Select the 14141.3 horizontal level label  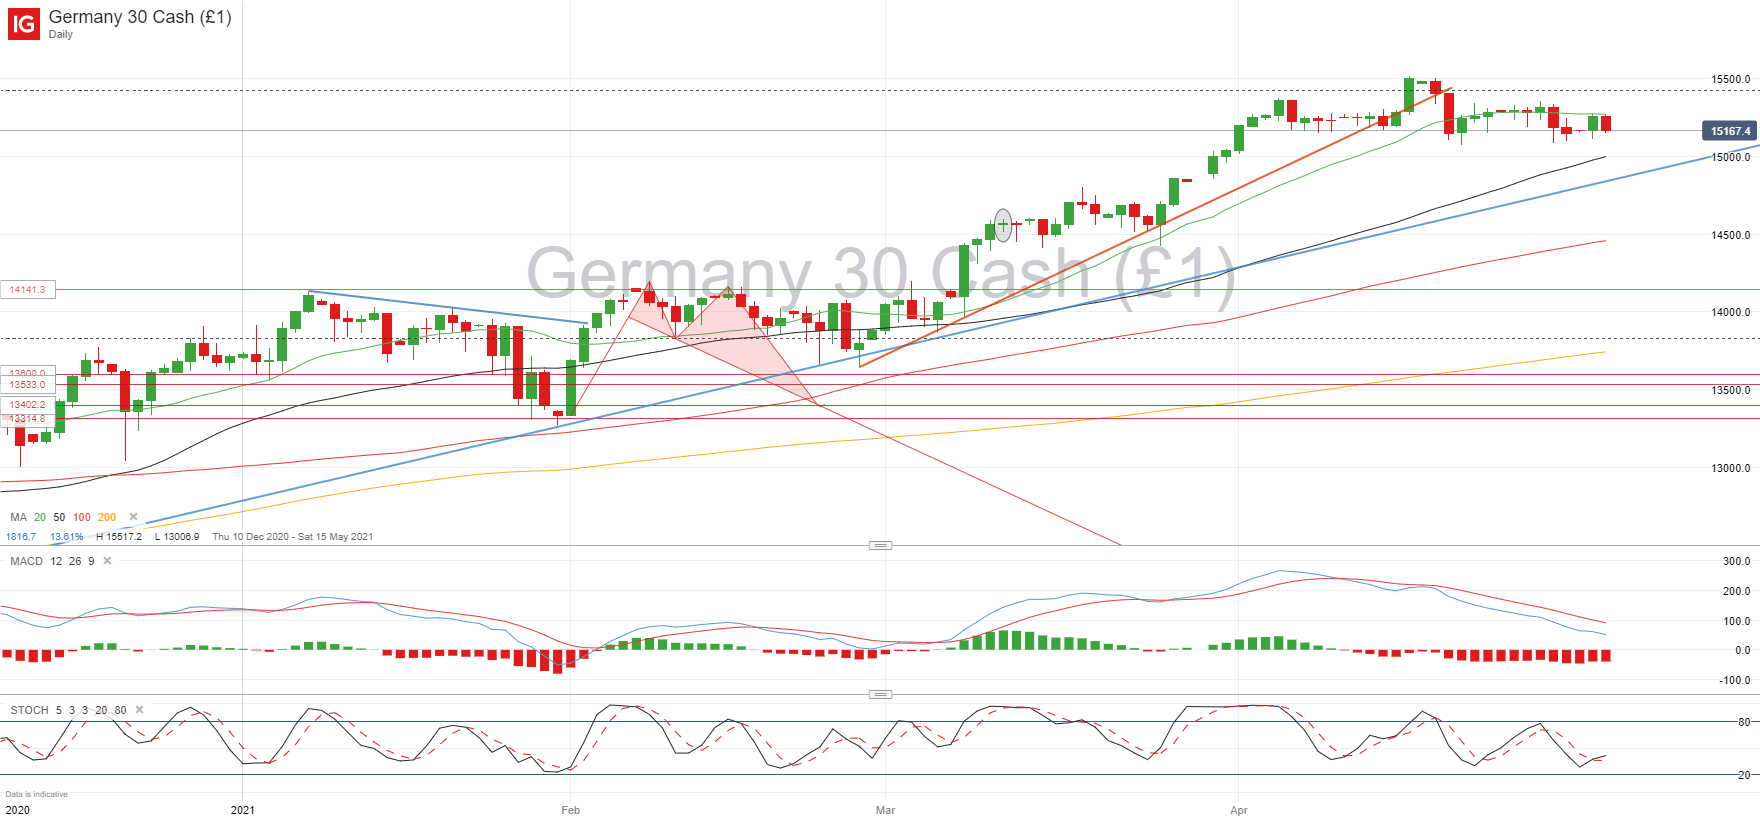tap(28, 290)
